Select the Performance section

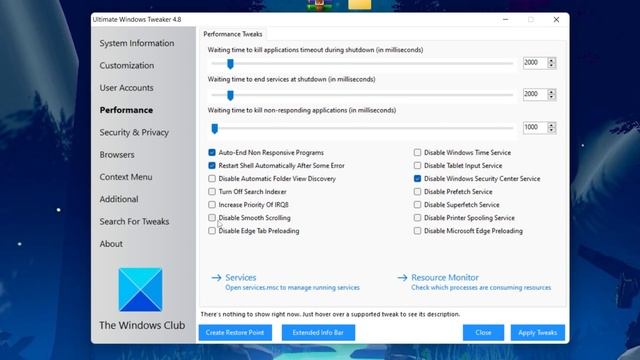click(x=126, y=110)
